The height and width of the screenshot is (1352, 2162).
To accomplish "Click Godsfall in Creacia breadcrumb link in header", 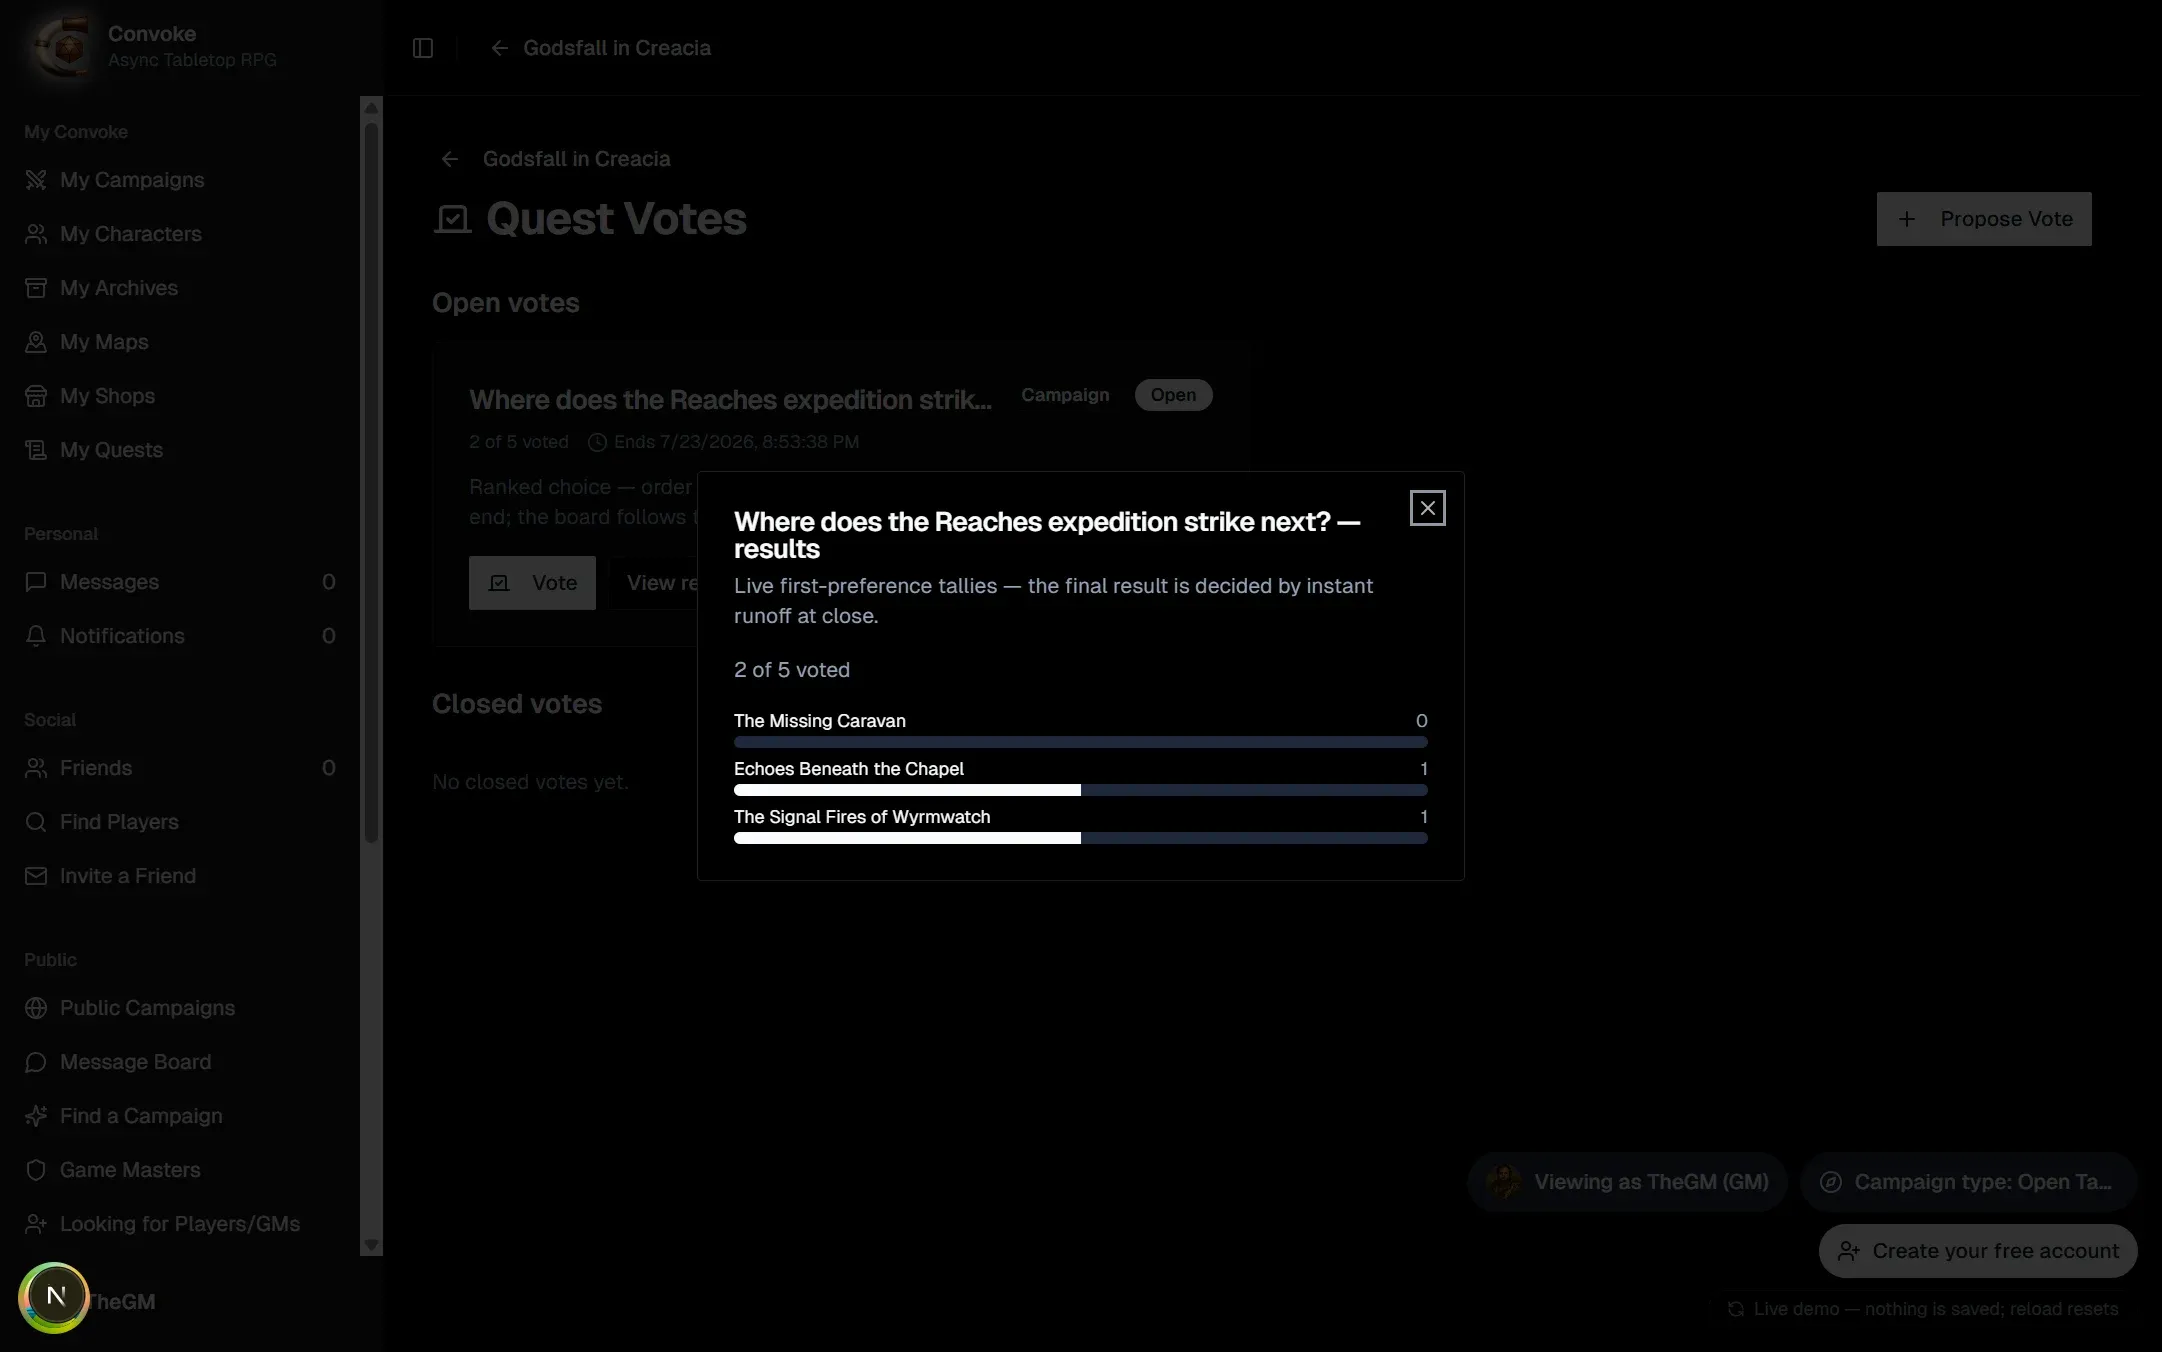I will [x=617, y=48].
